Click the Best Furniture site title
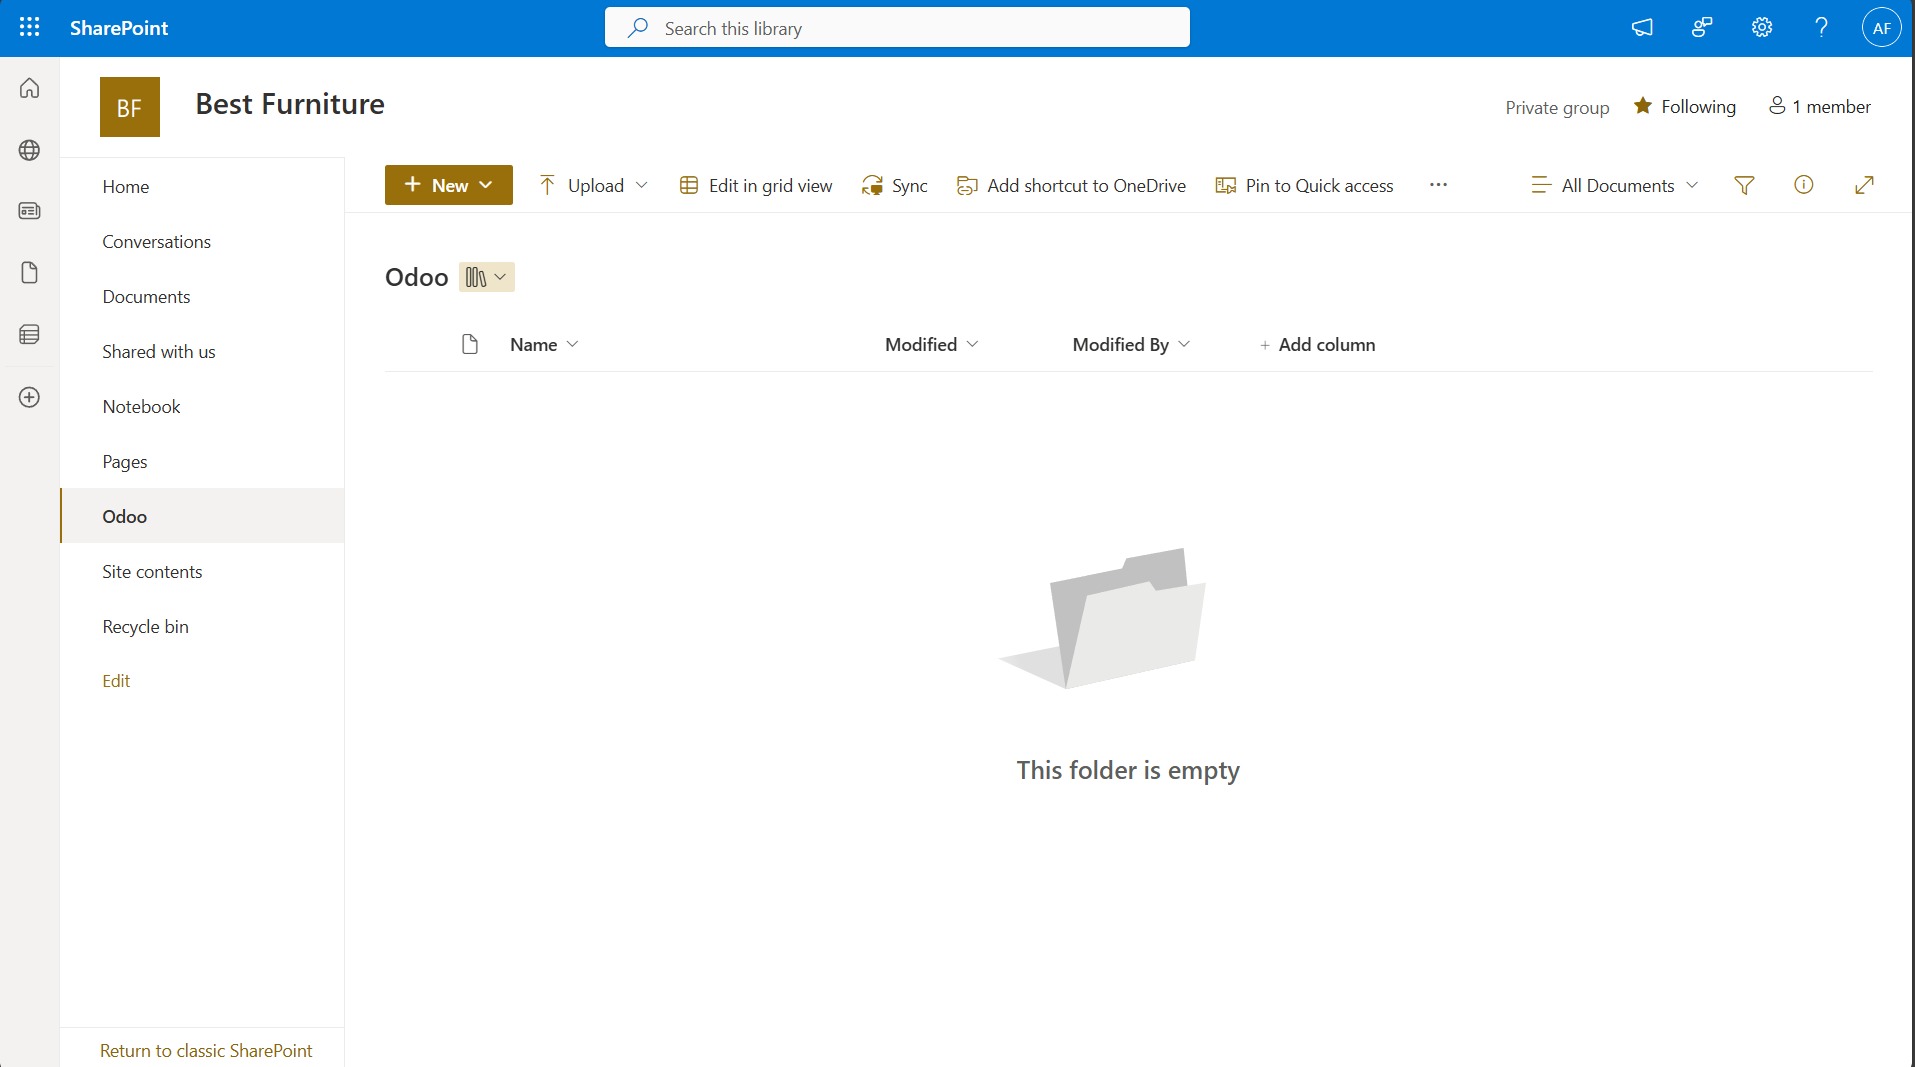Viewport: 1915px width, 1067px height. (290, 104)
